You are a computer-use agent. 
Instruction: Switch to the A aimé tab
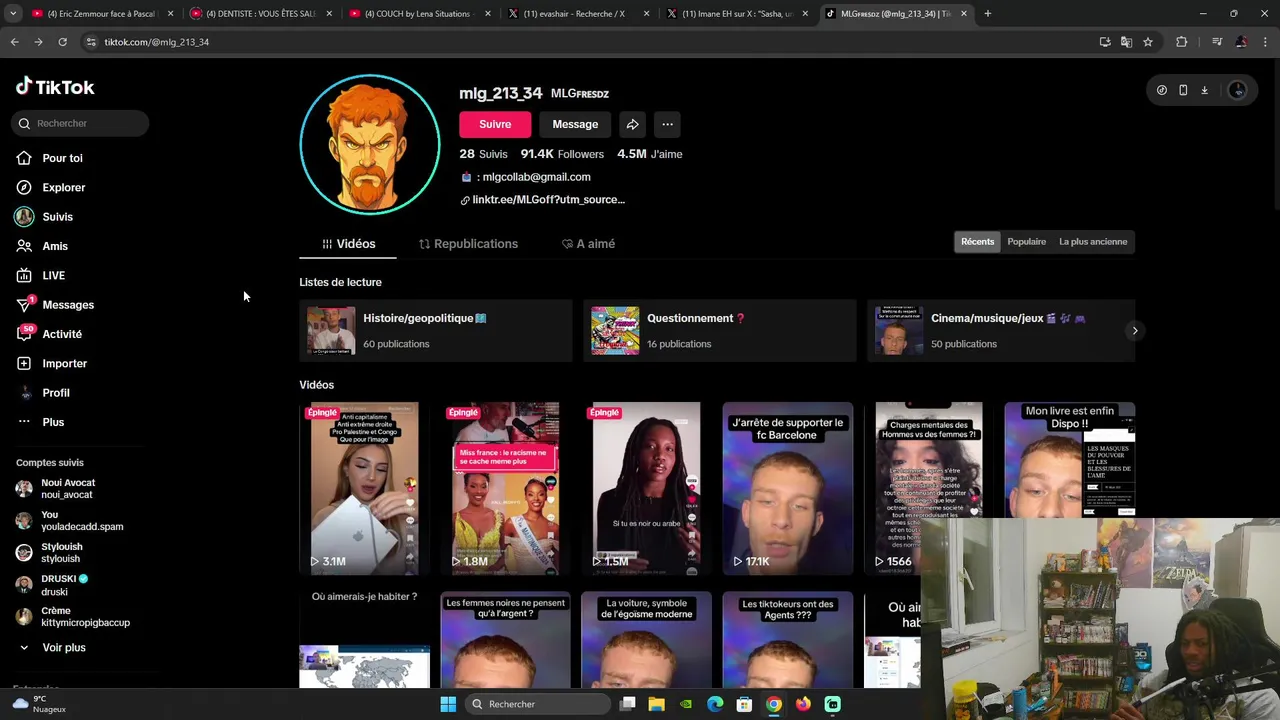click(588, 244)
